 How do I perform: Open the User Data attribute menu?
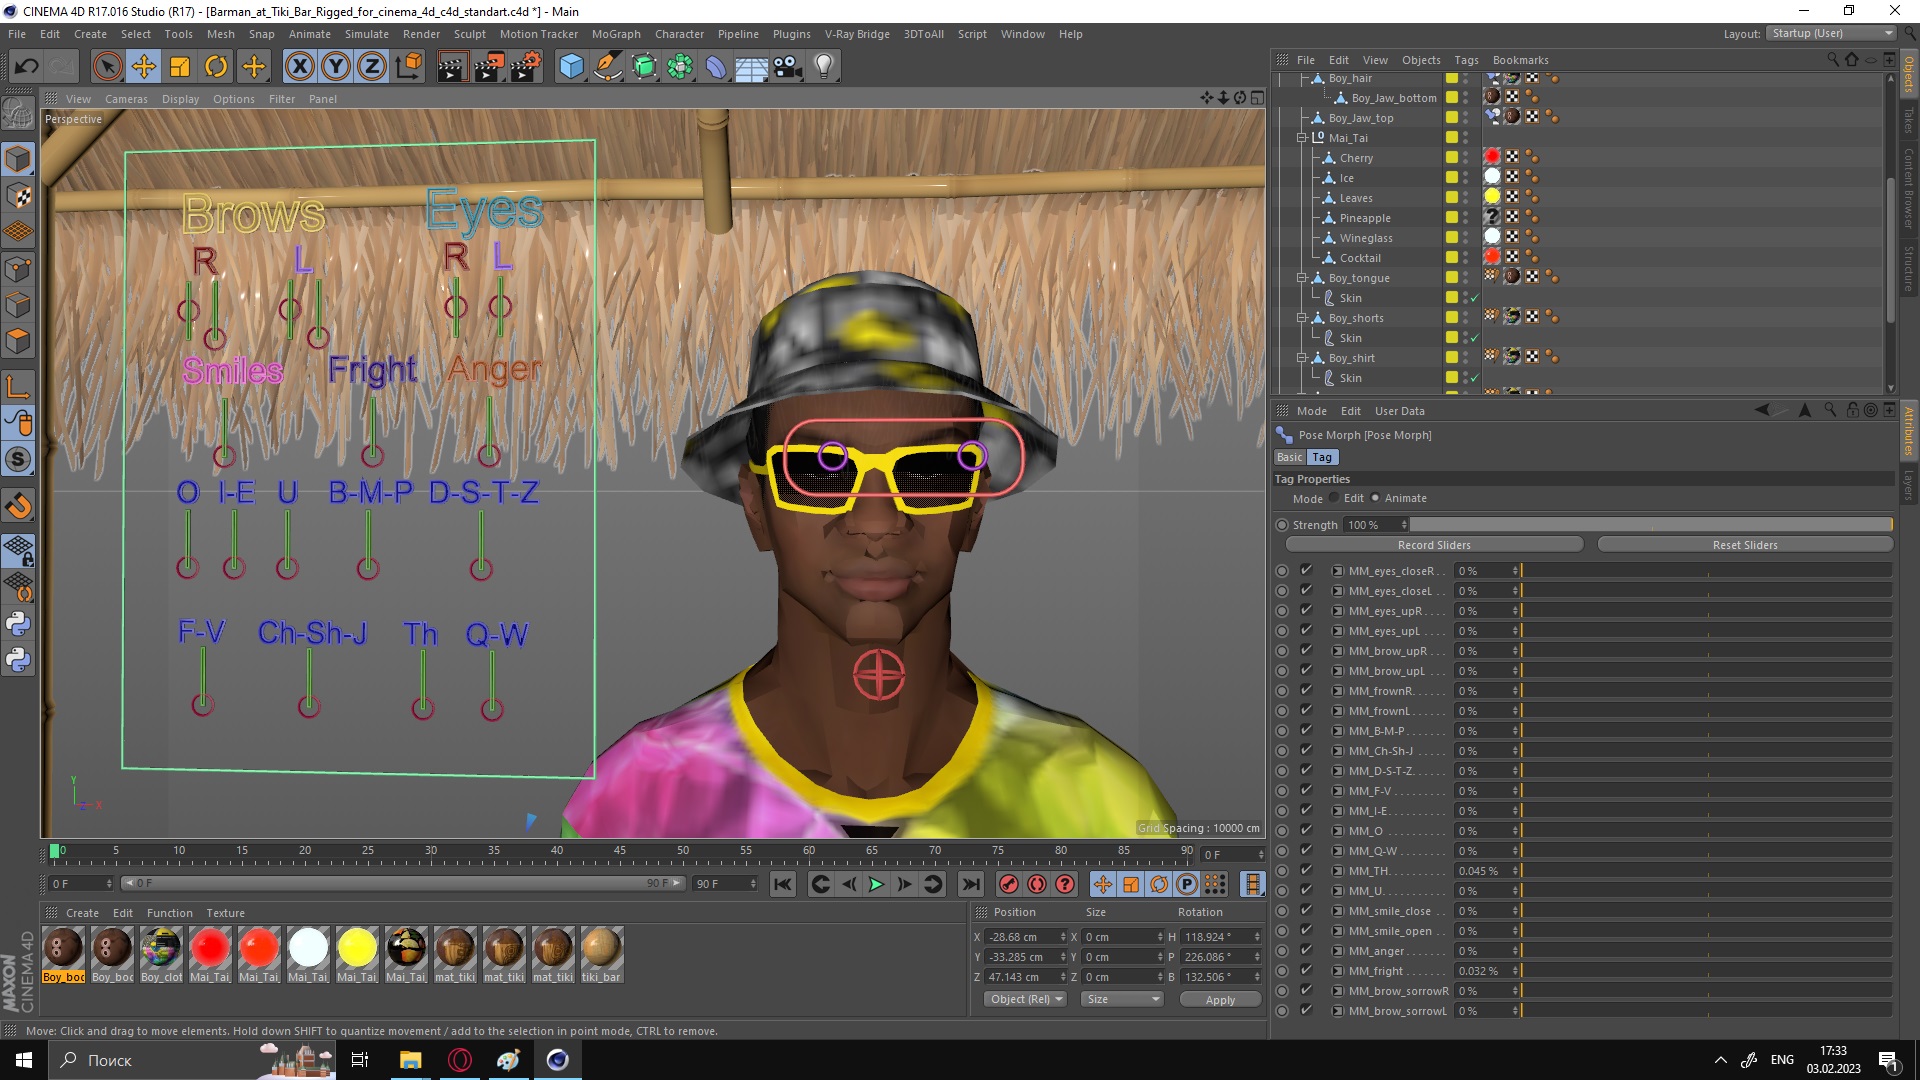point(1399,411)
